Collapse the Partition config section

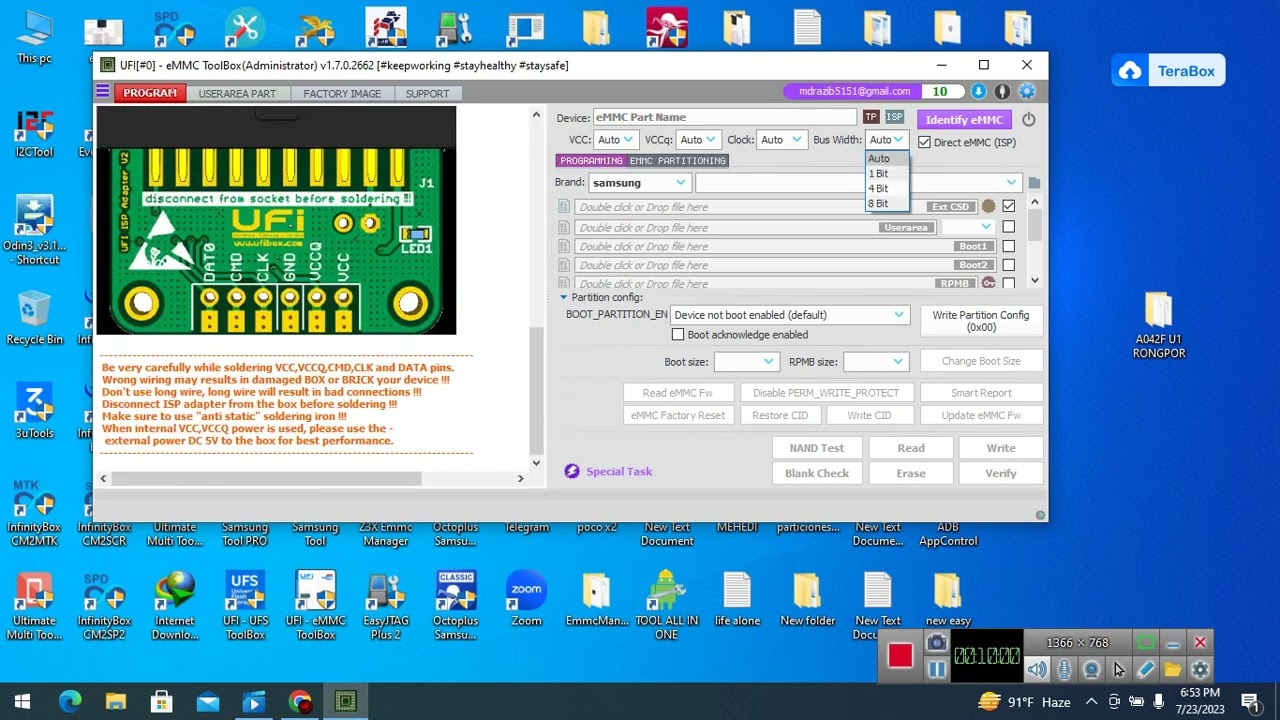[x=563, y=298]
